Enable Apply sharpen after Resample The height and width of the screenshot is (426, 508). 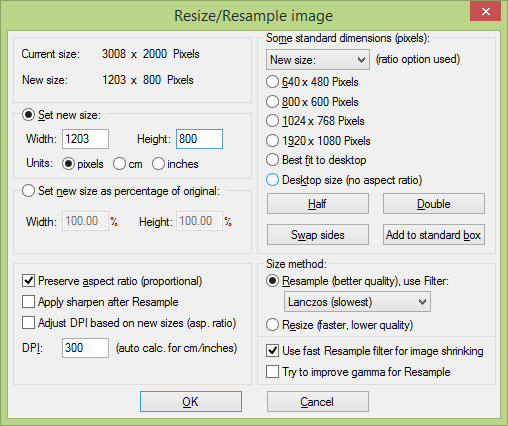coord(28,302)
